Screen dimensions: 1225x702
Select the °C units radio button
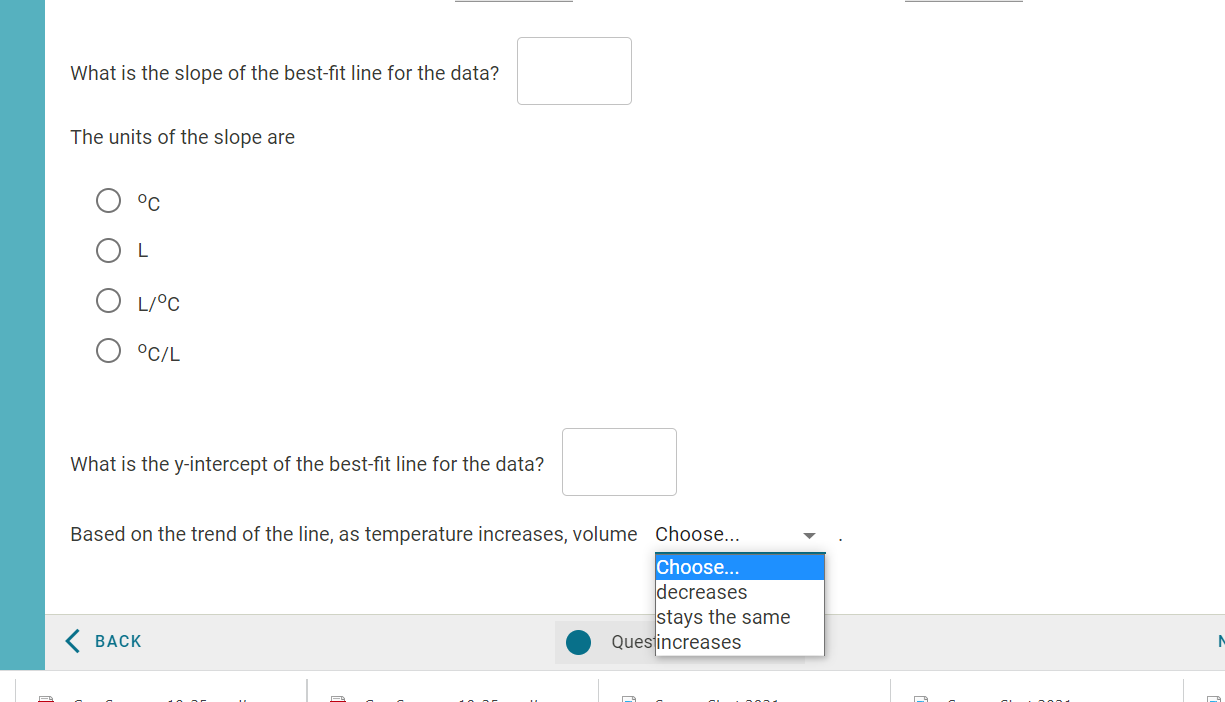[108, 200]
